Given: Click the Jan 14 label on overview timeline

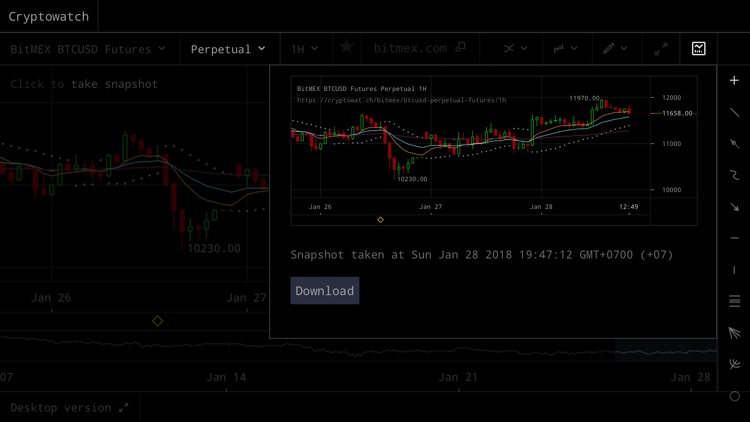Looking at the screenshot, I should (226, 377).
